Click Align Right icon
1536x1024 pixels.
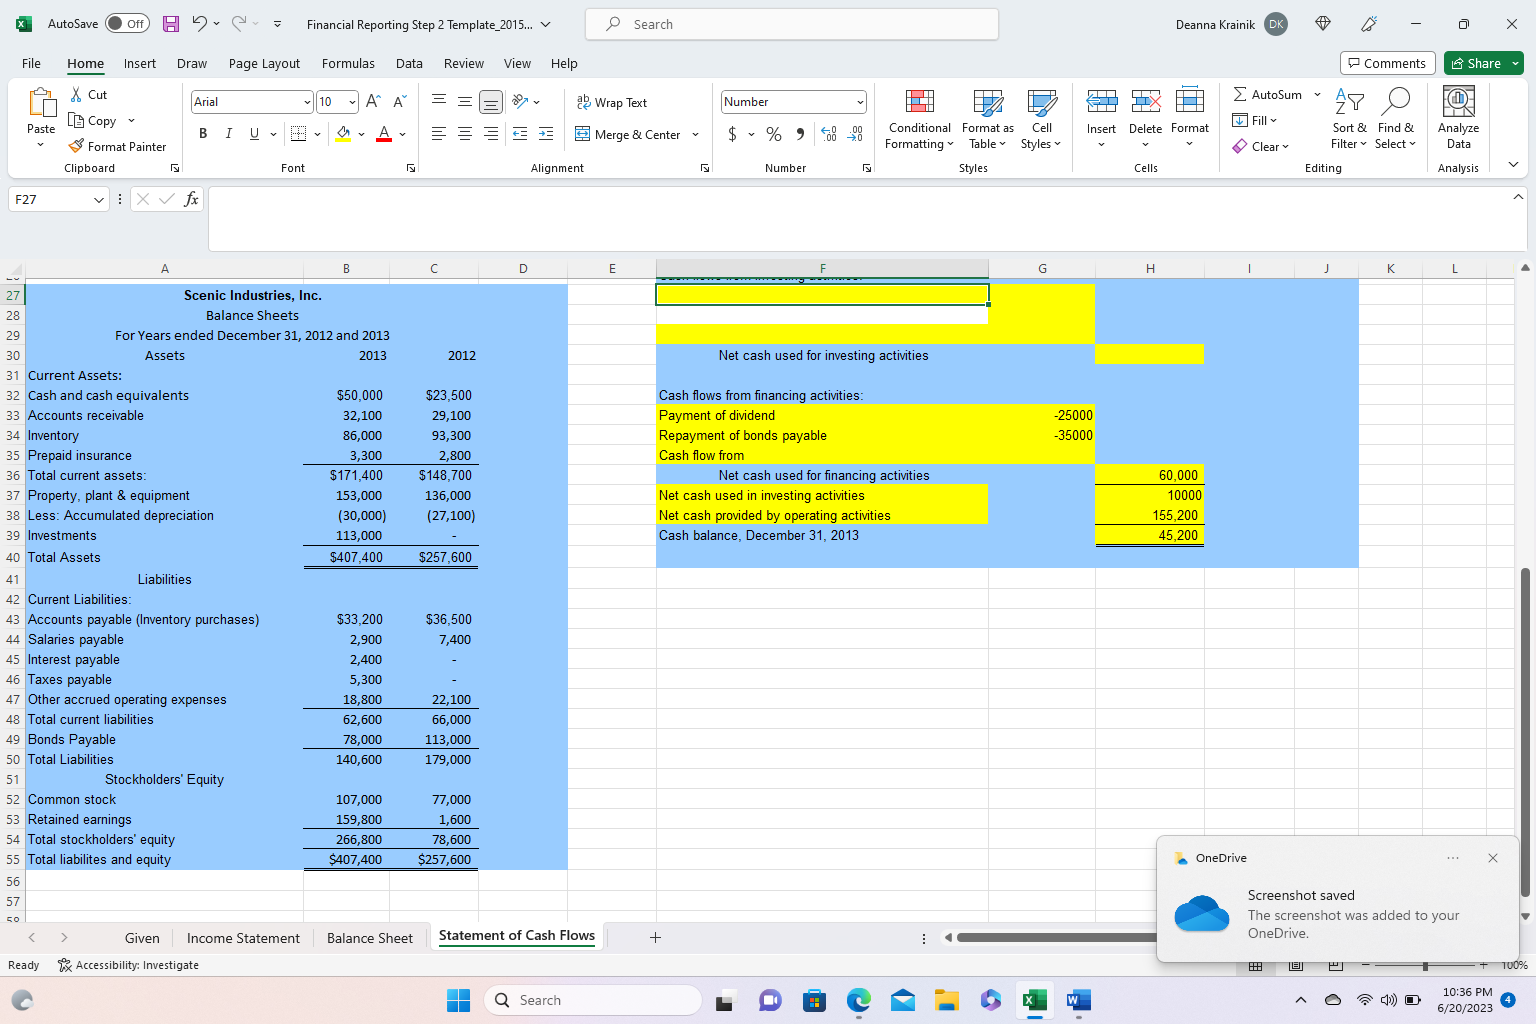(x=491, y=134)
